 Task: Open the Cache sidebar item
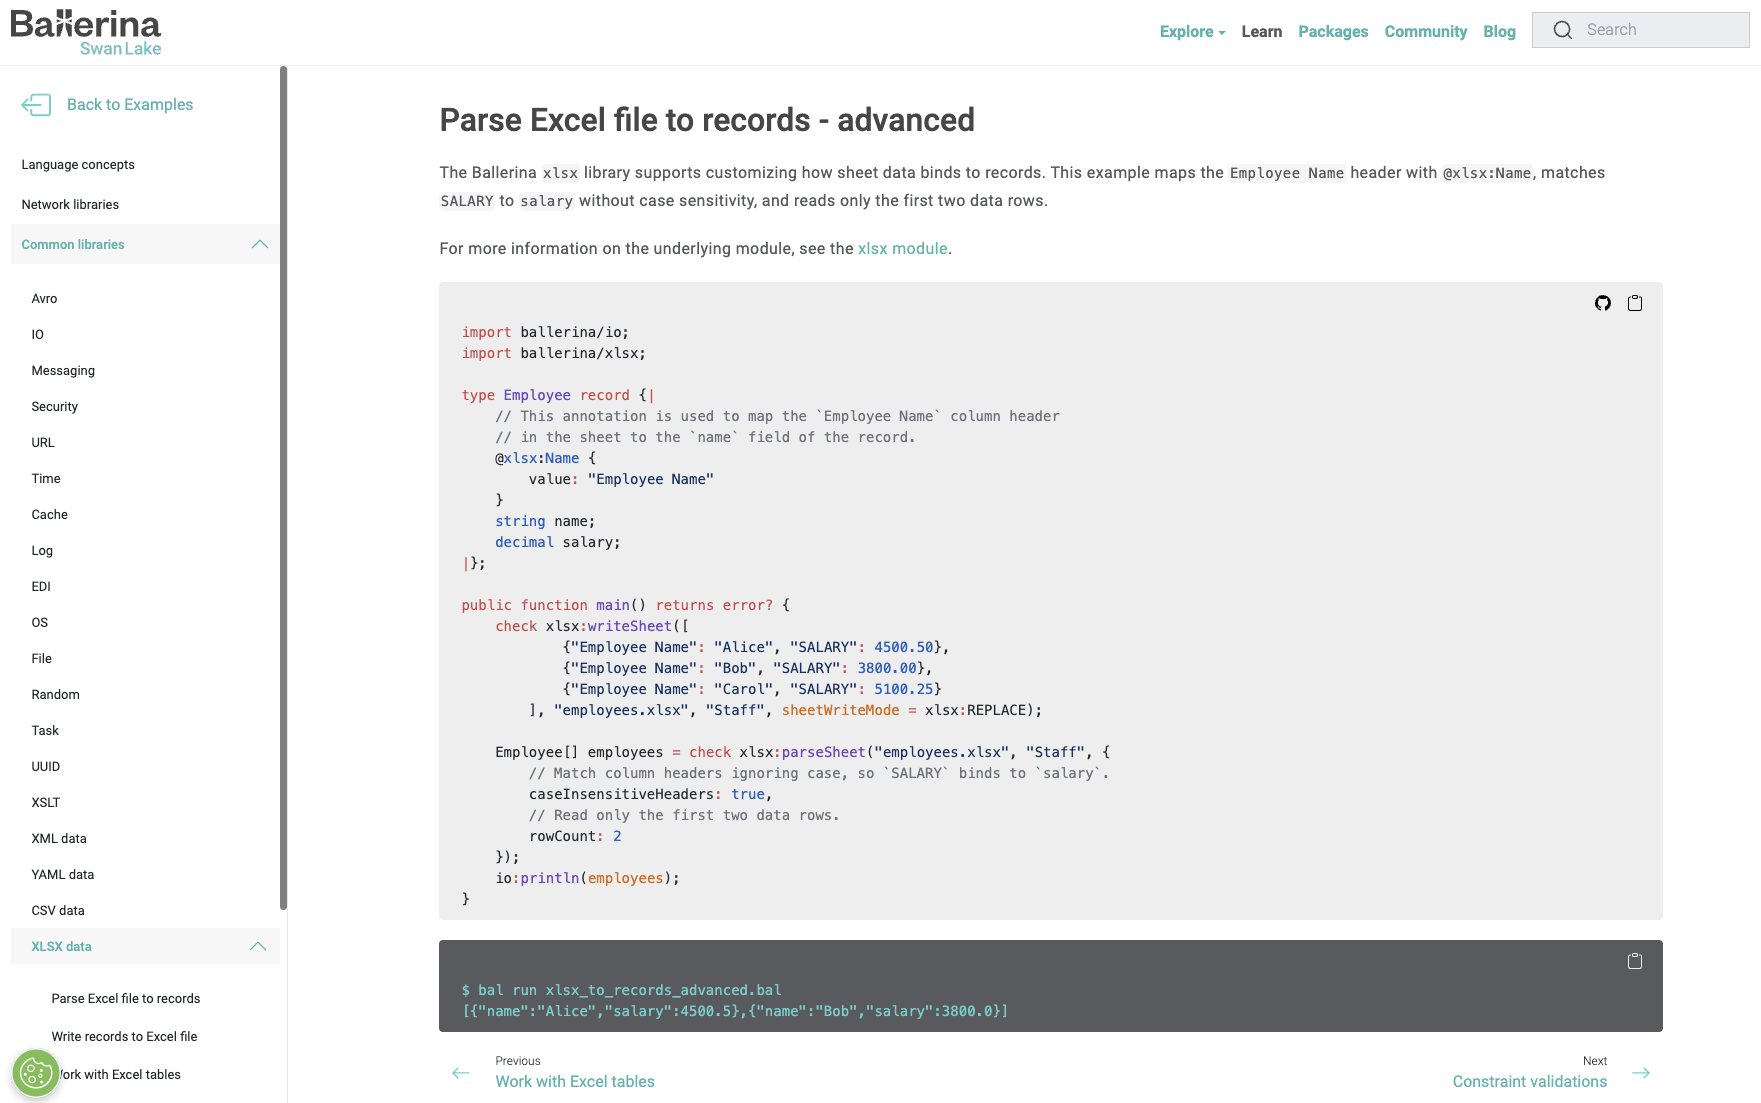(50, 514)
